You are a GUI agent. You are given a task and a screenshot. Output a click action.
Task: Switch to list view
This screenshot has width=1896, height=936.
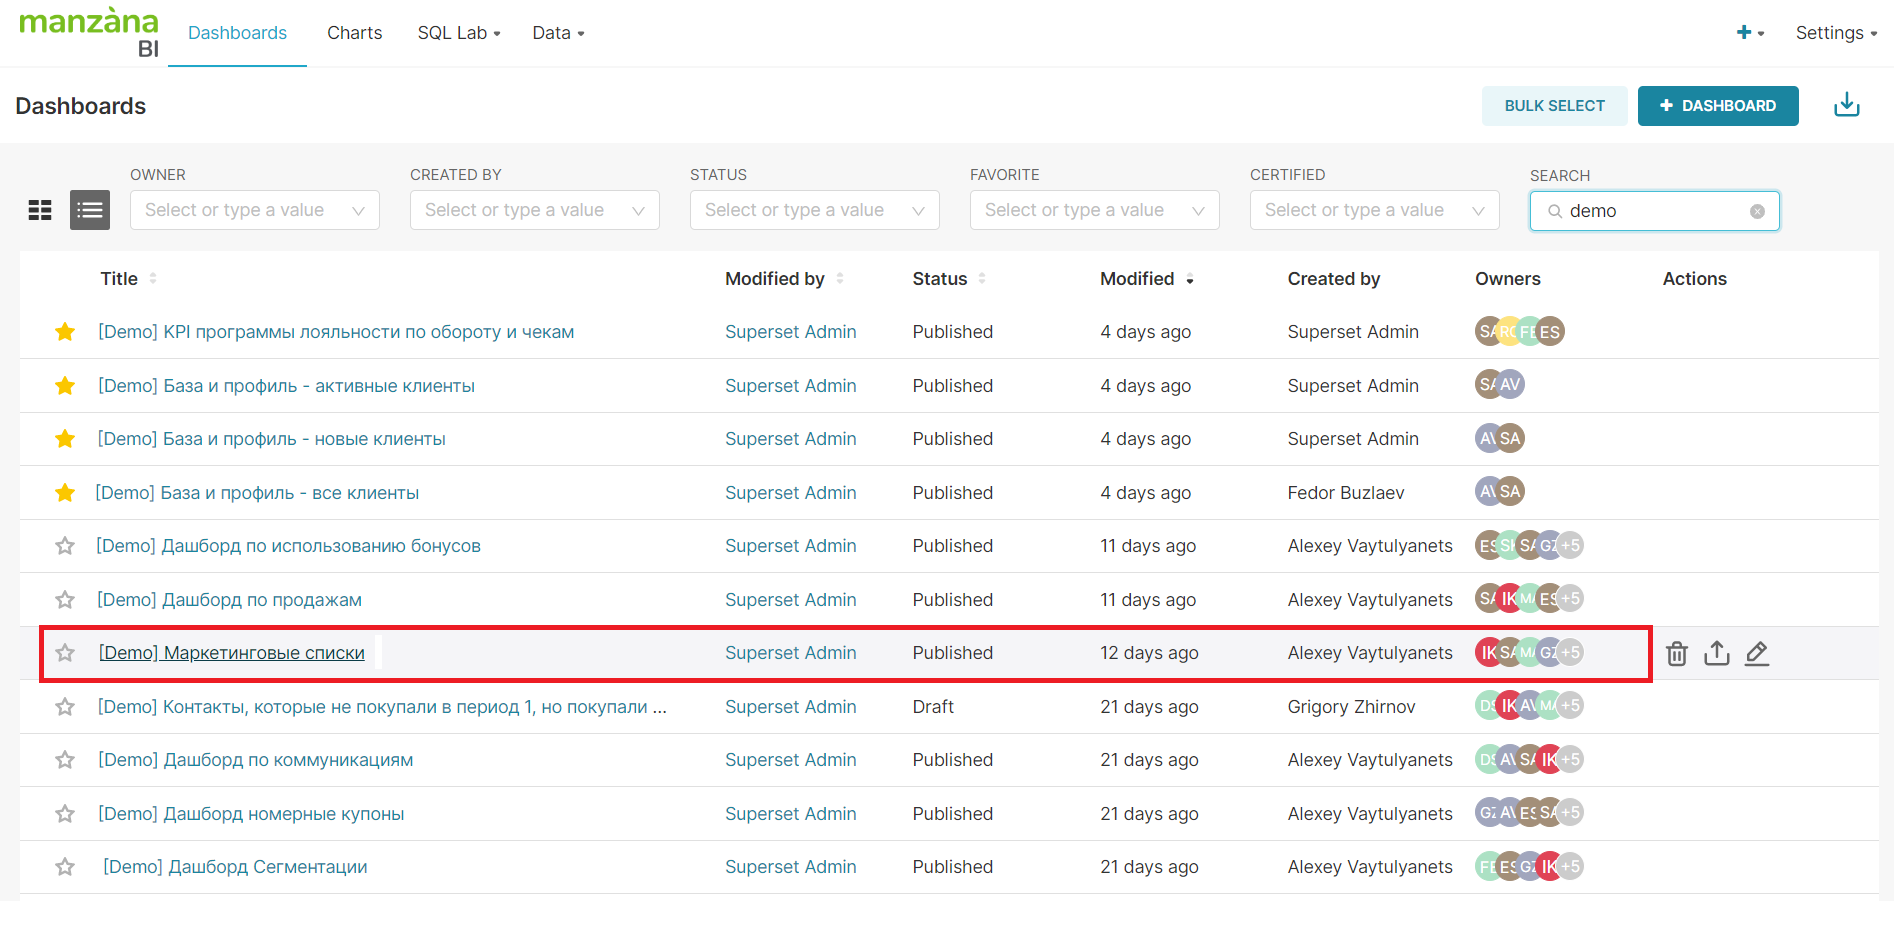(x=90, y=210)
